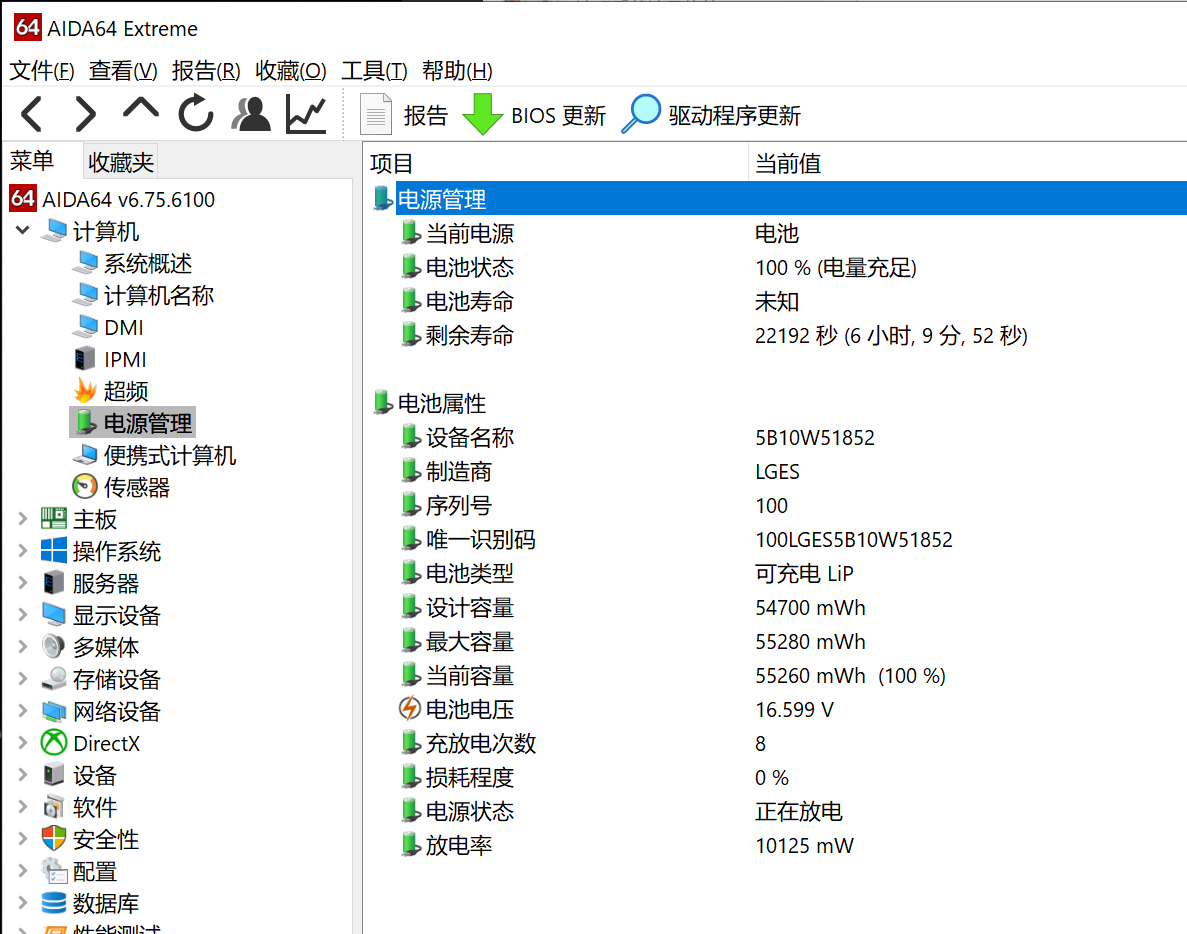Expand the 服务器 tree node

coord(23,583)
